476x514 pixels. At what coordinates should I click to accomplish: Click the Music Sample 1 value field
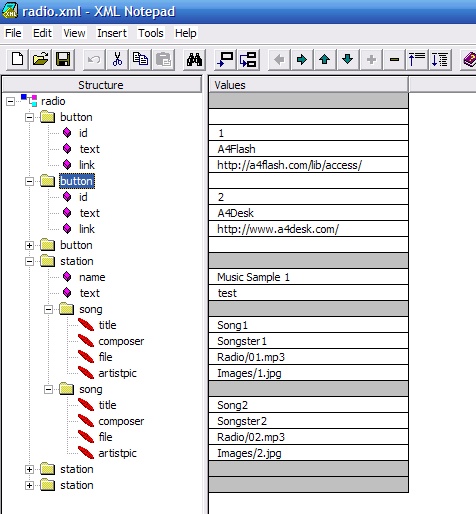point(308,277)
